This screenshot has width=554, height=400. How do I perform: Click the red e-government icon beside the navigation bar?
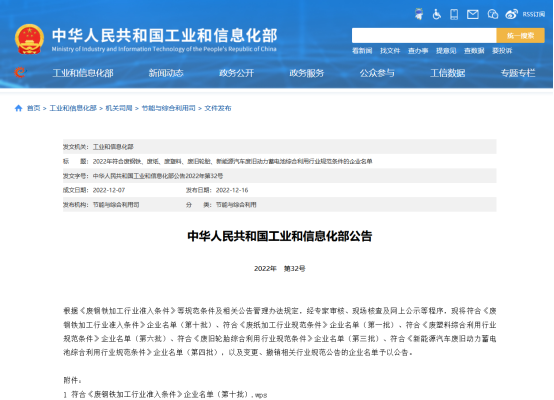[20, 72]
